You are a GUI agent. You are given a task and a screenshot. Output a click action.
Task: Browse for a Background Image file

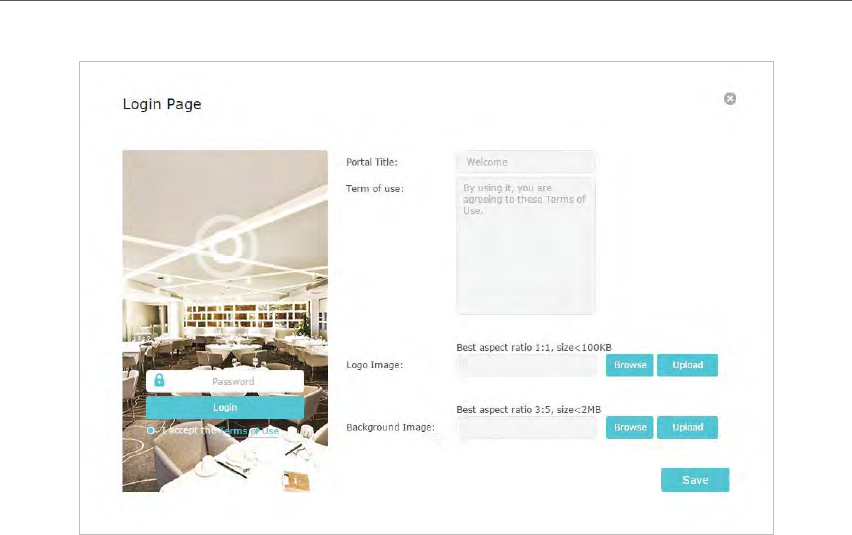click(630, 427)
